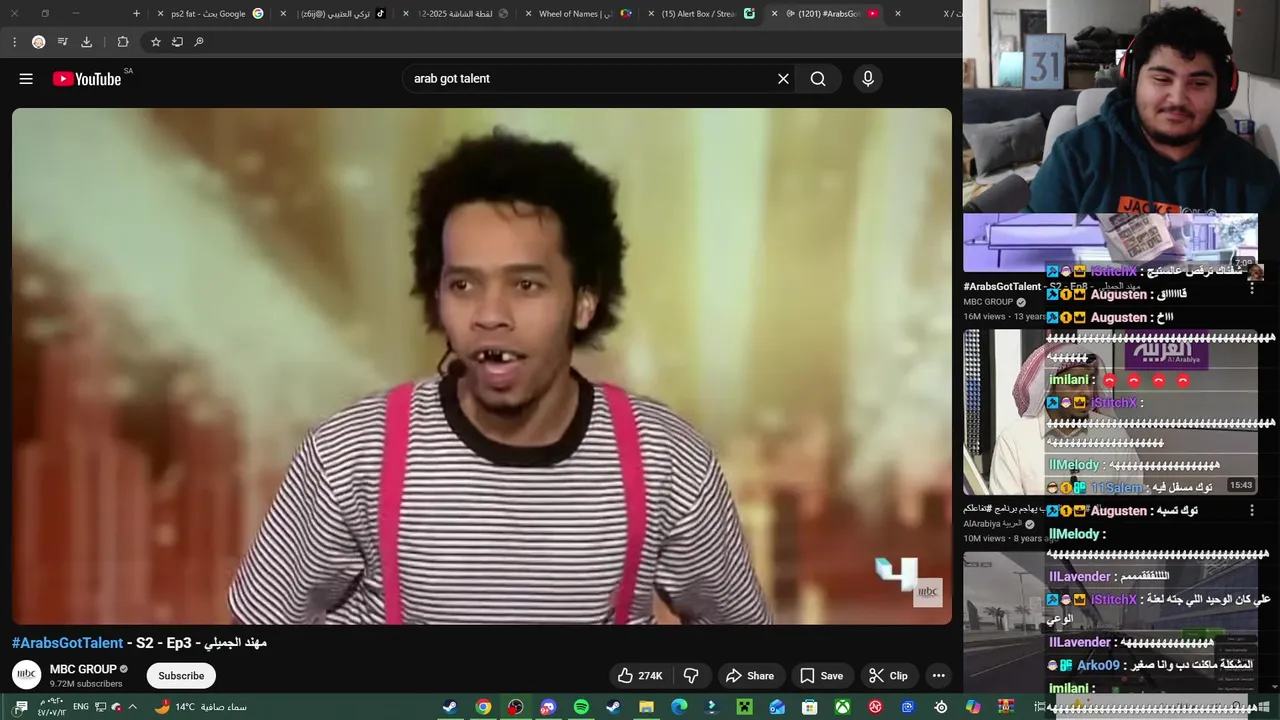Open options for ArabsGotTalent Ep8 suggestion
Screen dimensions: 1280x720
click(1252, 287)
